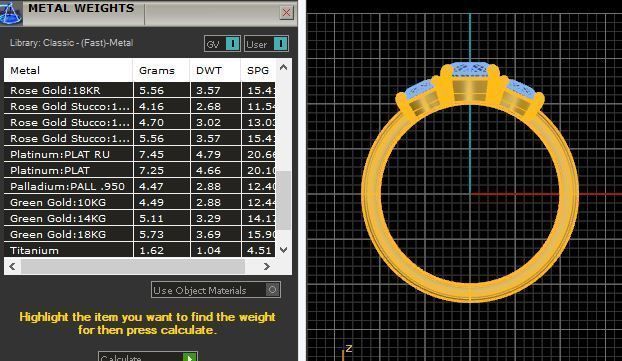Toggle the User library switch
Viewport: 622px width, 361px height.
coord(266,44)
